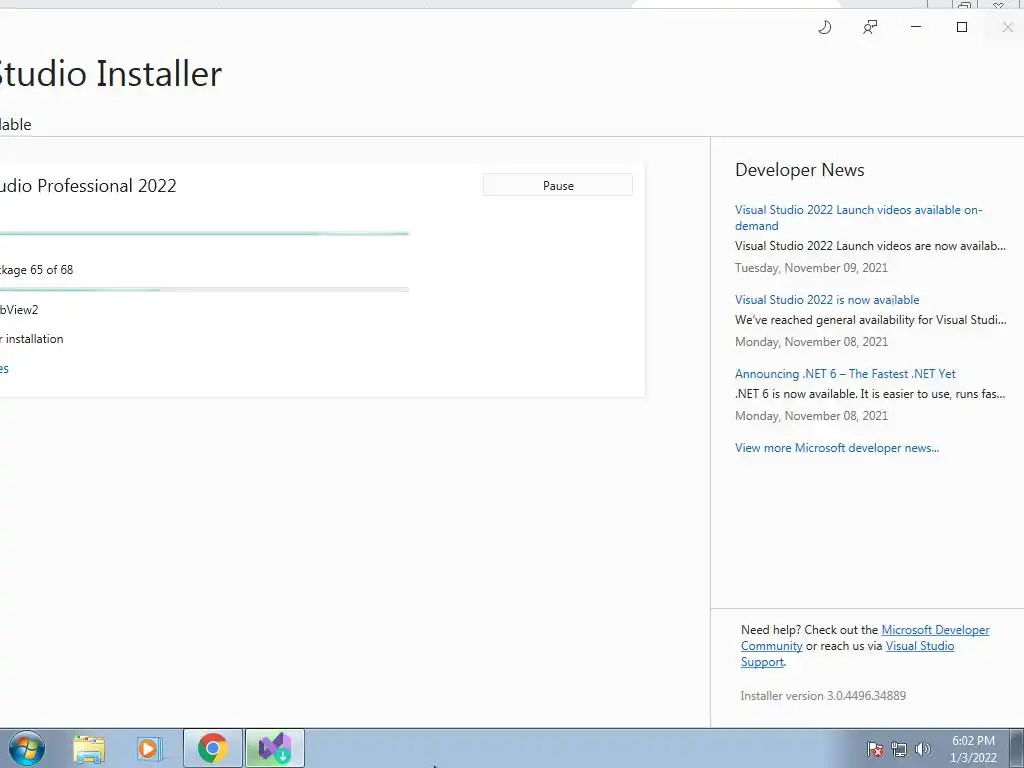This screenshot has height=768, width=1024.
Task: Click the package 65 of 68 status text
Action: point(37,270)
